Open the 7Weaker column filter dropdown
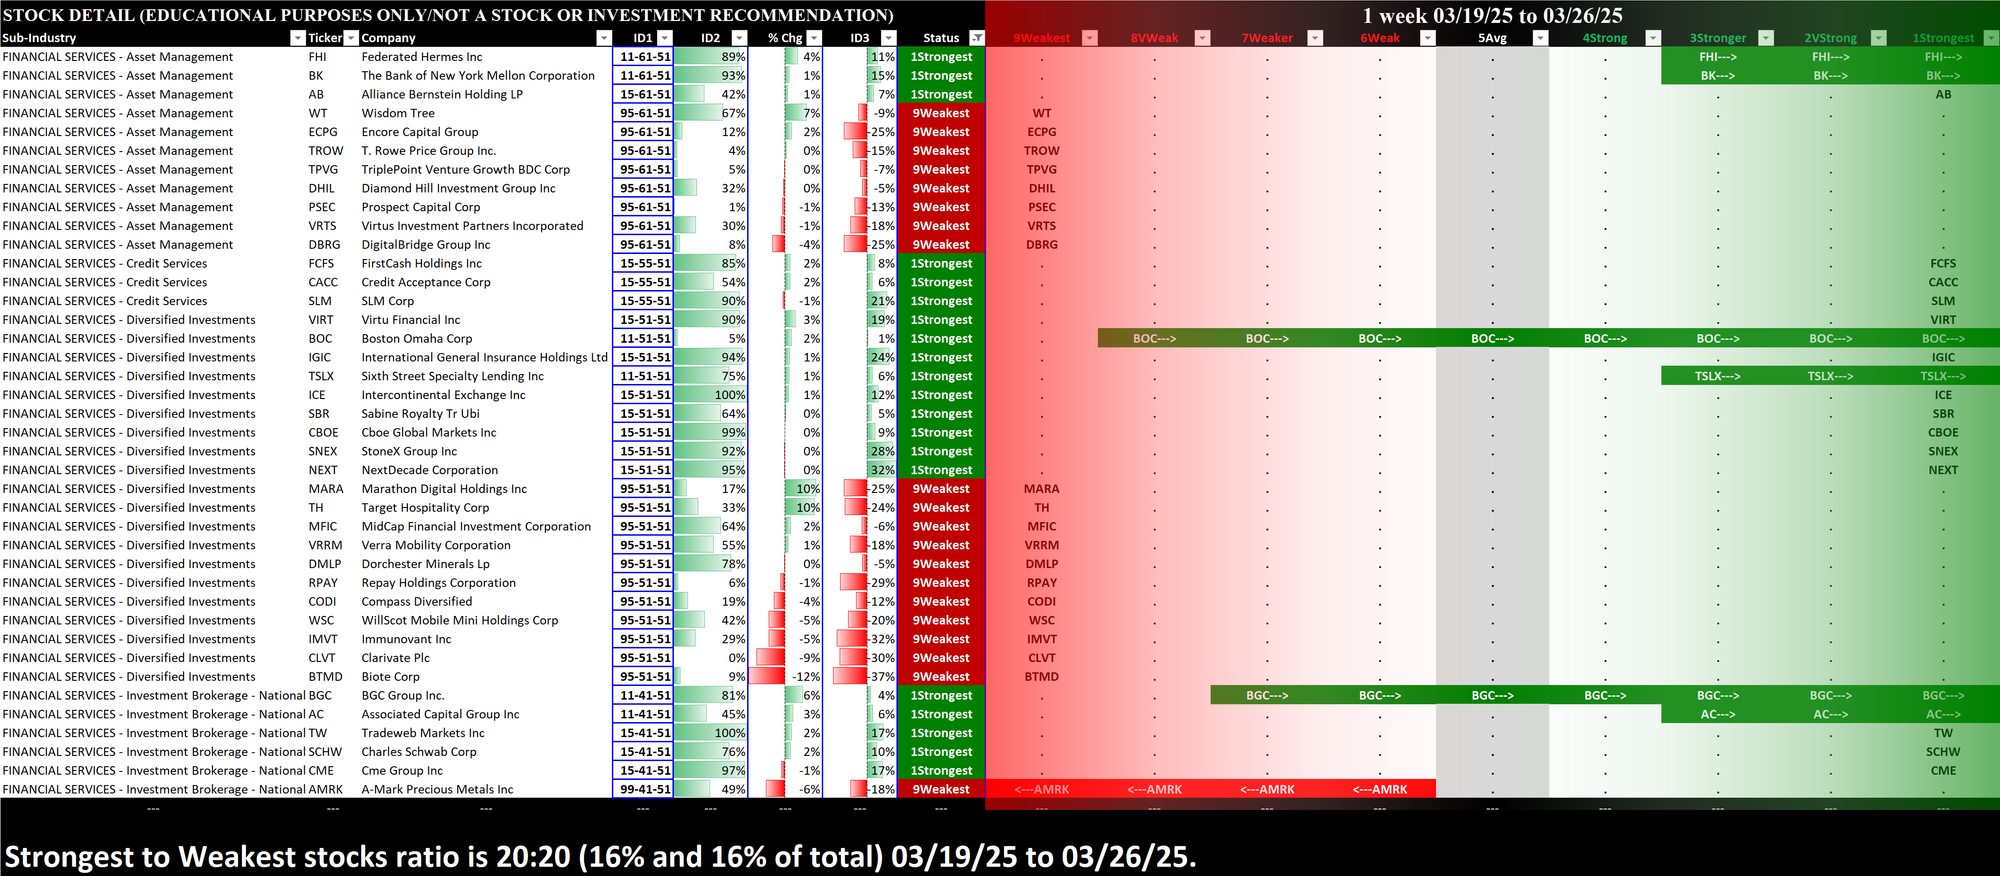The image size is (2000, 876). [x=1316, y=38]
